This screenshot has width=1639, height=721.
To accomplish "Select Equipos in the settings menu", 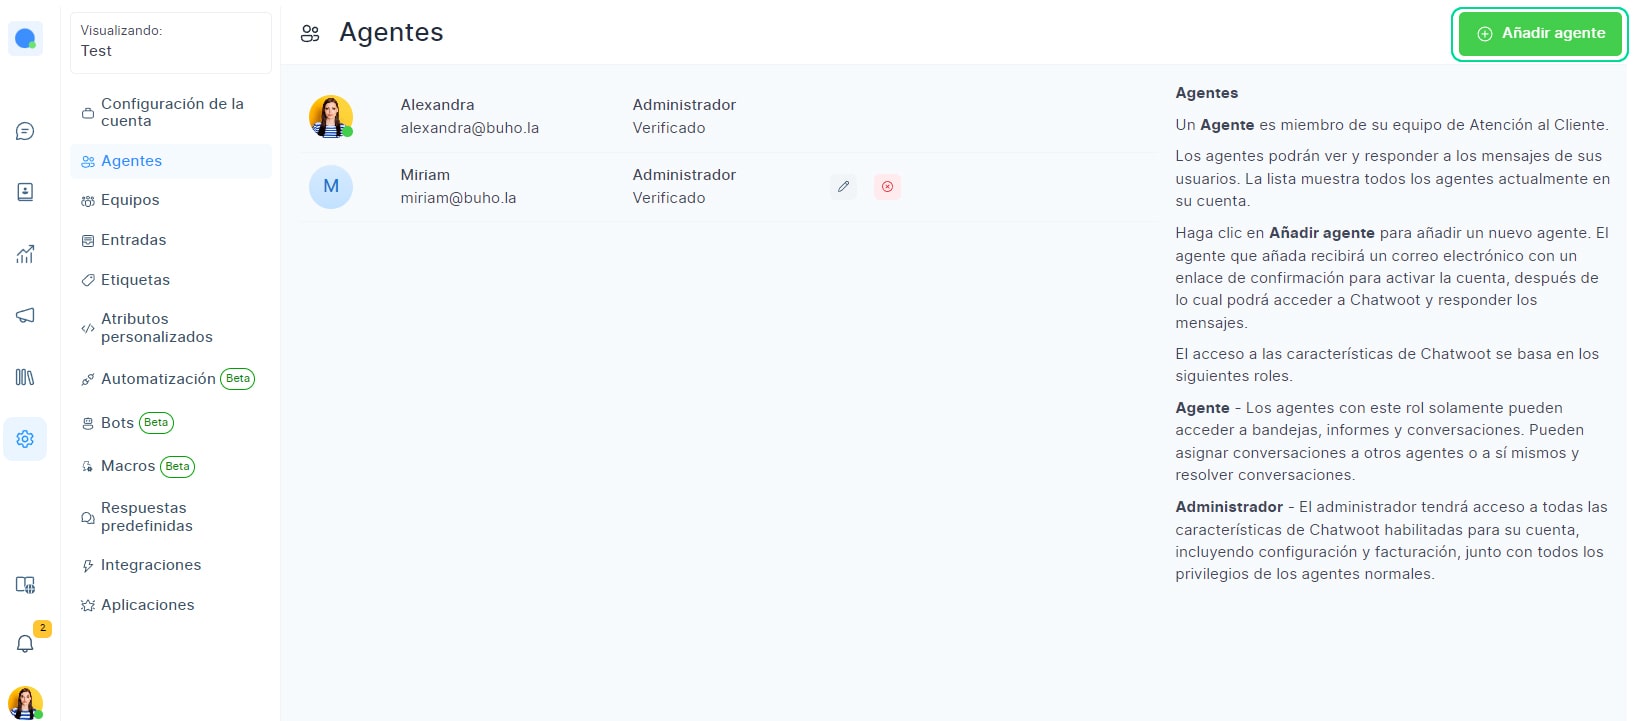I will (x=130, y=200).
